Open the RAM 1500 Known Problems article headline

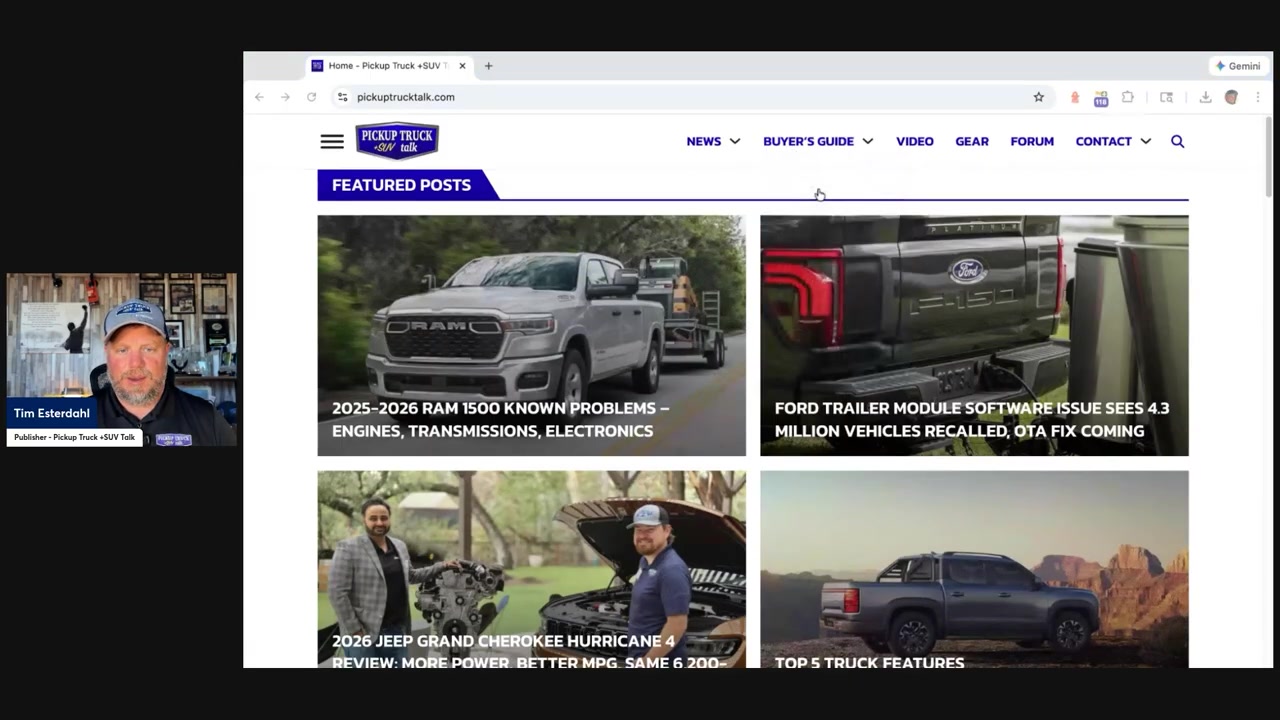pos(500,419)
